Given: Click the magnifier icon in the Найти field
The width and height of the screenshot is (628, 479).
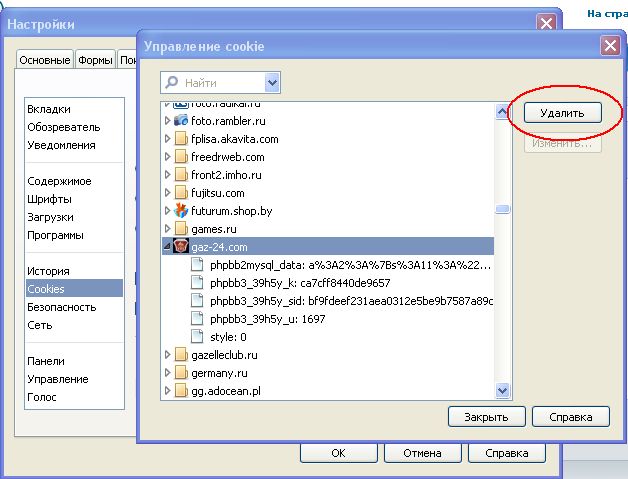Looking at the screenshot, I should (x=173, y=83).
